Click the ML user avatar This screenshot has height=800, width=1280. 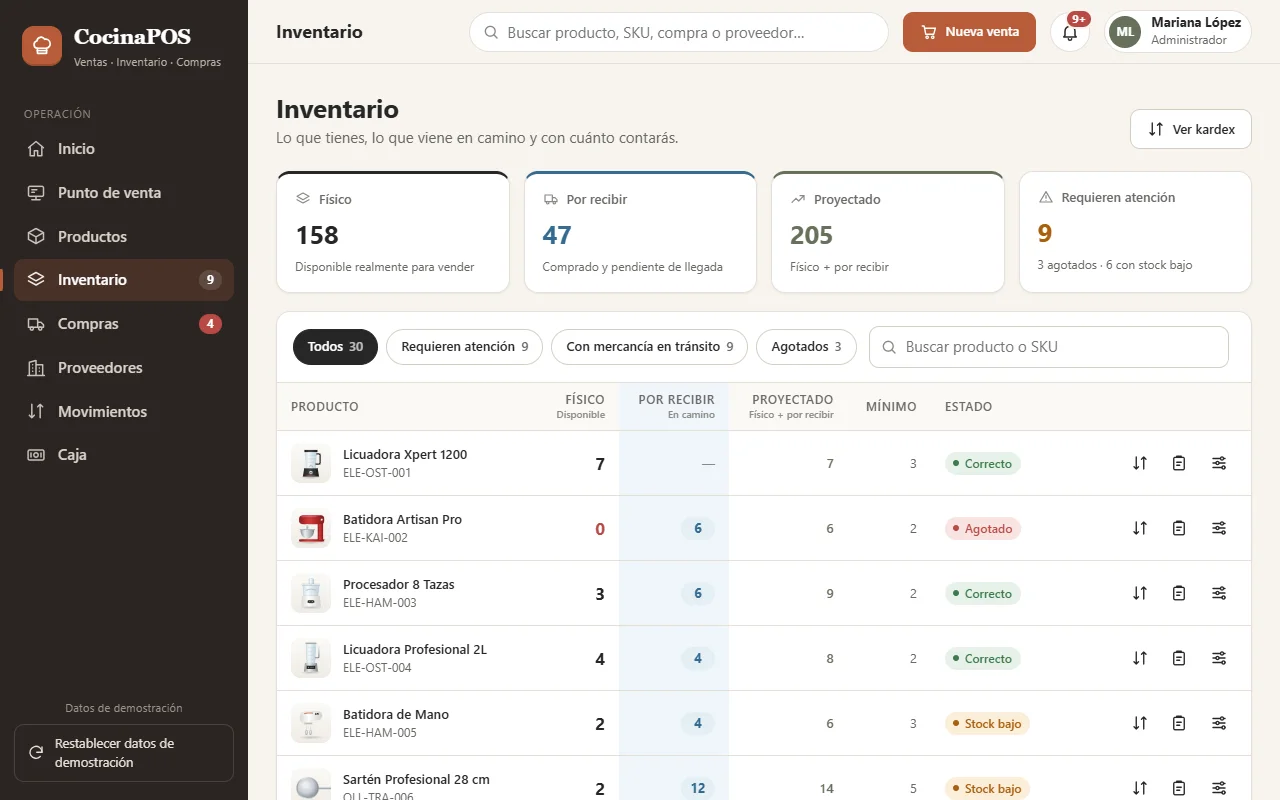pyautogui.click(x=1125, y=32)
